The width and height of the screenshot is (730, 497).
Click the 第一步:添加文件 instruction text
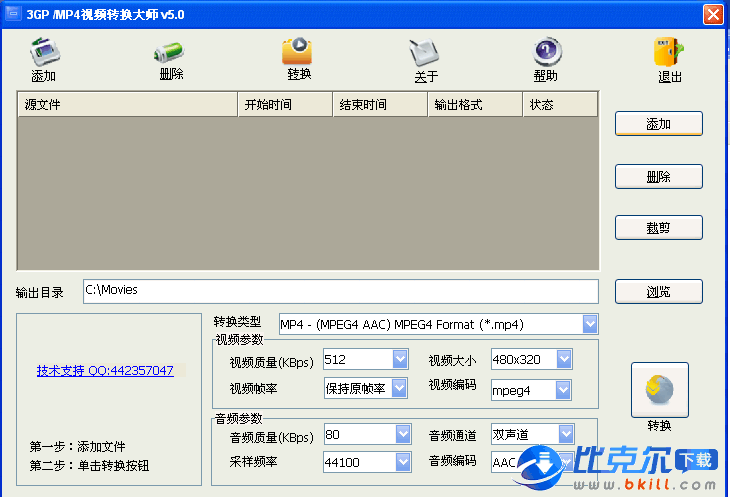[77, 447]
